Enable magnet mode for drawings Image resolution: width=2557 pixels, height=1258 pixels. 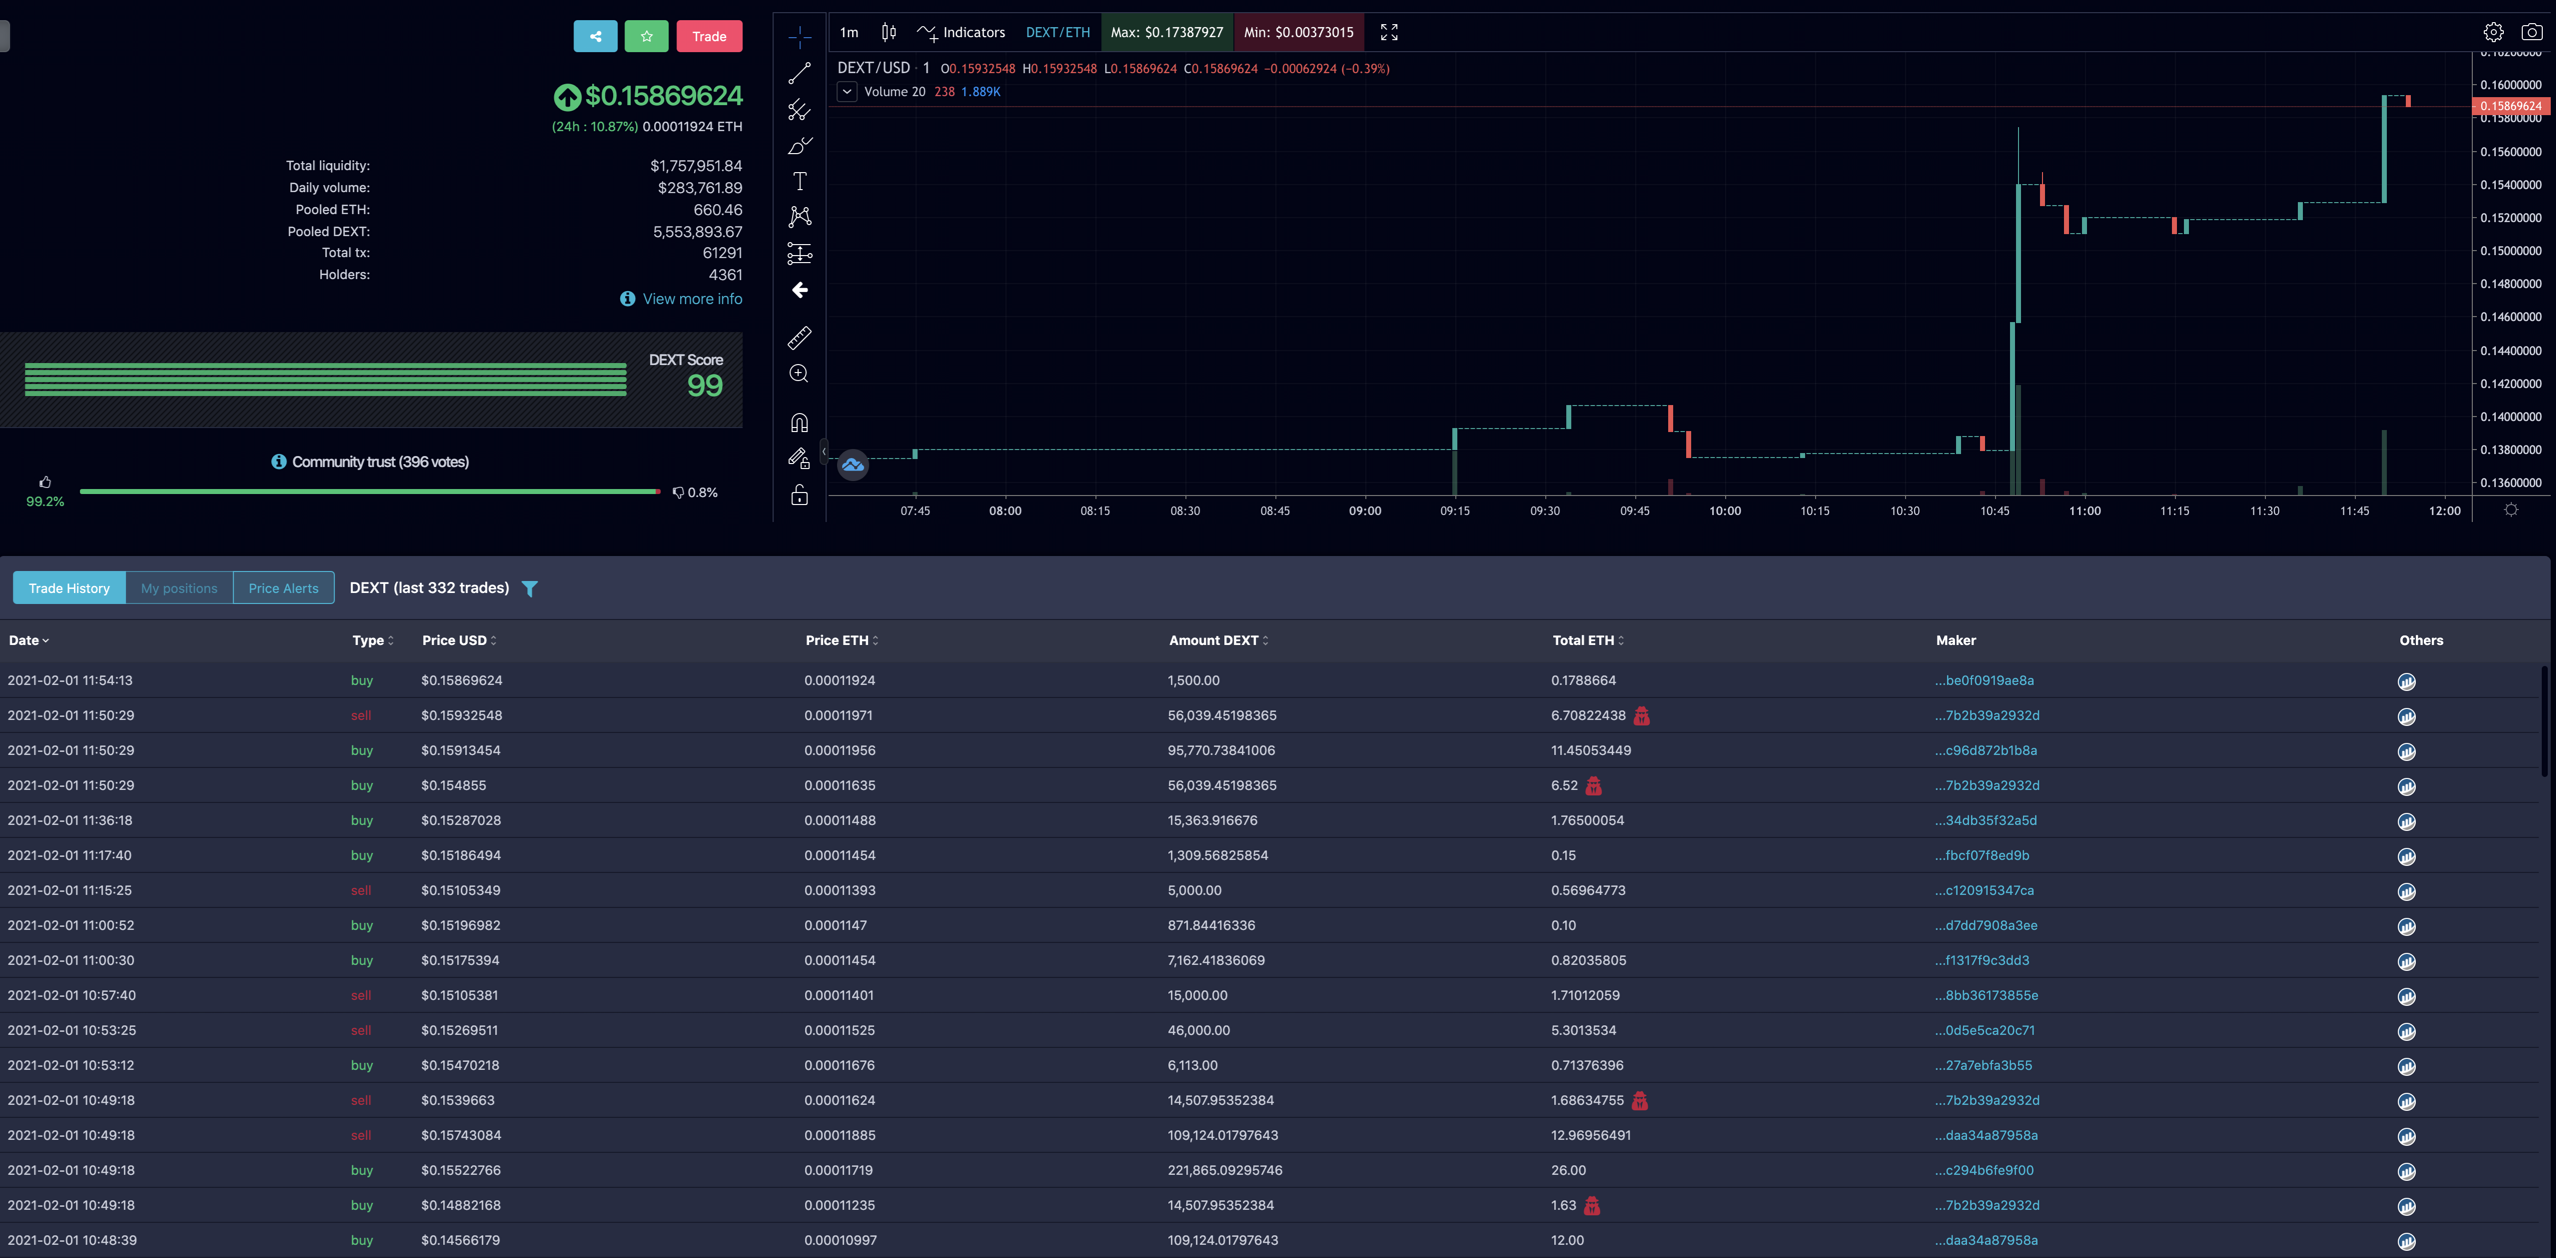tap(799, 422)
